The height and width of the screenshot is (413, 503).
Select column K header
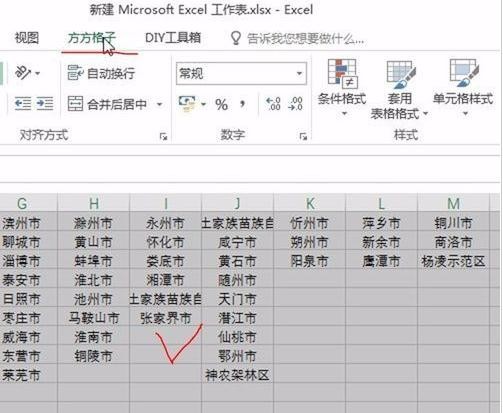(x=310, y=203)
